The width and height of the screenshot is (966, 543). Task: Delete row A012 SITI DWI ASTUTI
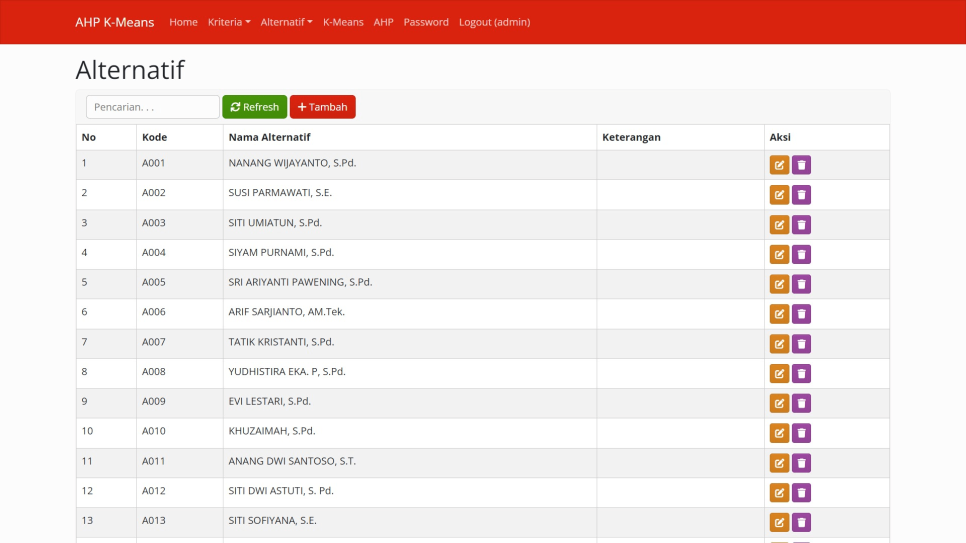click(801, 493)
